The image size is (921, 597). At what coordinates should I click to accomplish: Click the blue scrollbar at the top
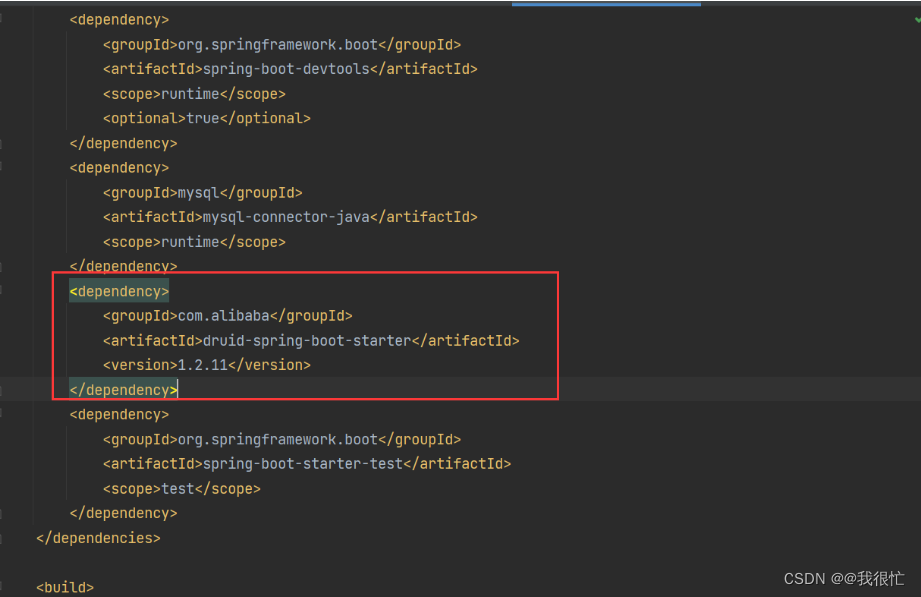click(605, 4)
